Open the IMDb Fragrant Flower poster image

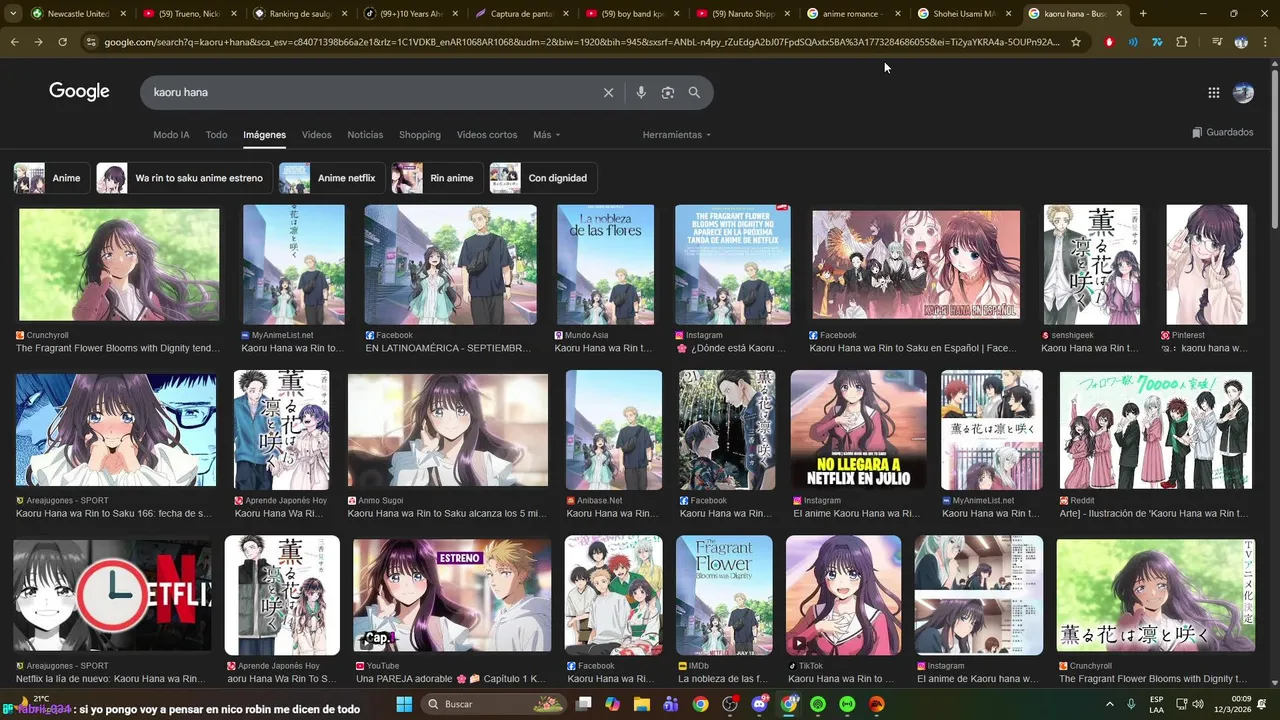click(x=724, y=596)
